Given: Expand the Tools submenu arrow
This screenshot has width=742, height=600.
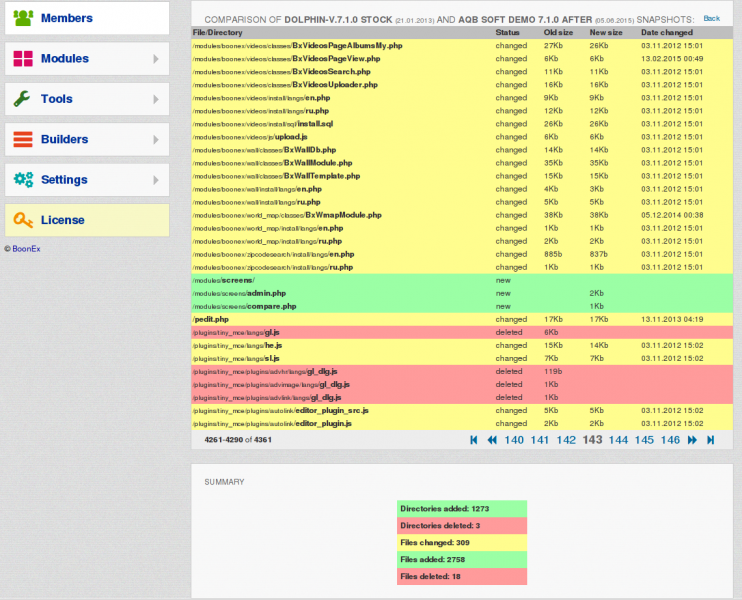Looking at the screenshot, I should (x=156, y=99).
